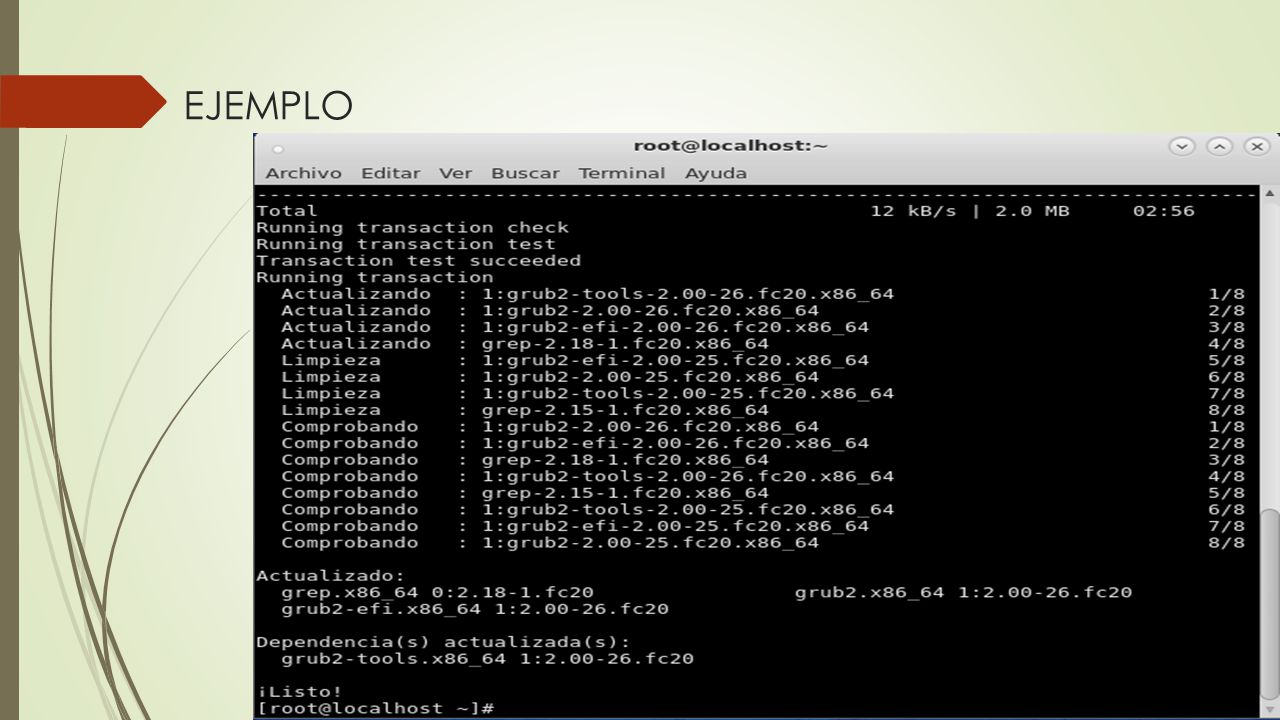Click the root@localhost:~ title bar
The width and height of the screenshot is (1280, 720).
coord(730,146)
